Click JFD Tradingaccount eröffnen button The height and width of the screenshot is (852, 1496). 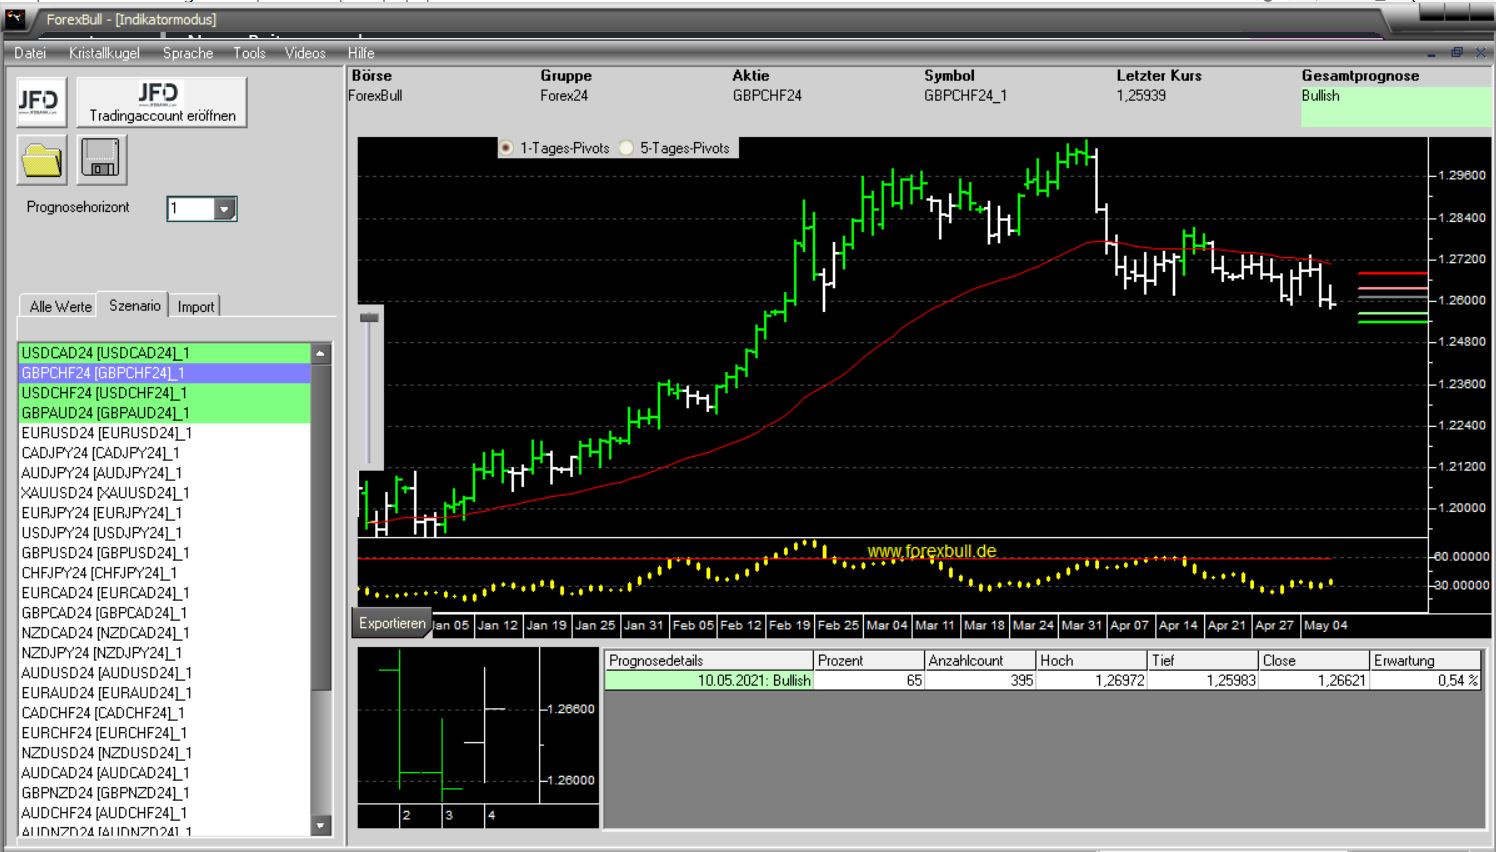pyautogui.click(x=162, y=102)
